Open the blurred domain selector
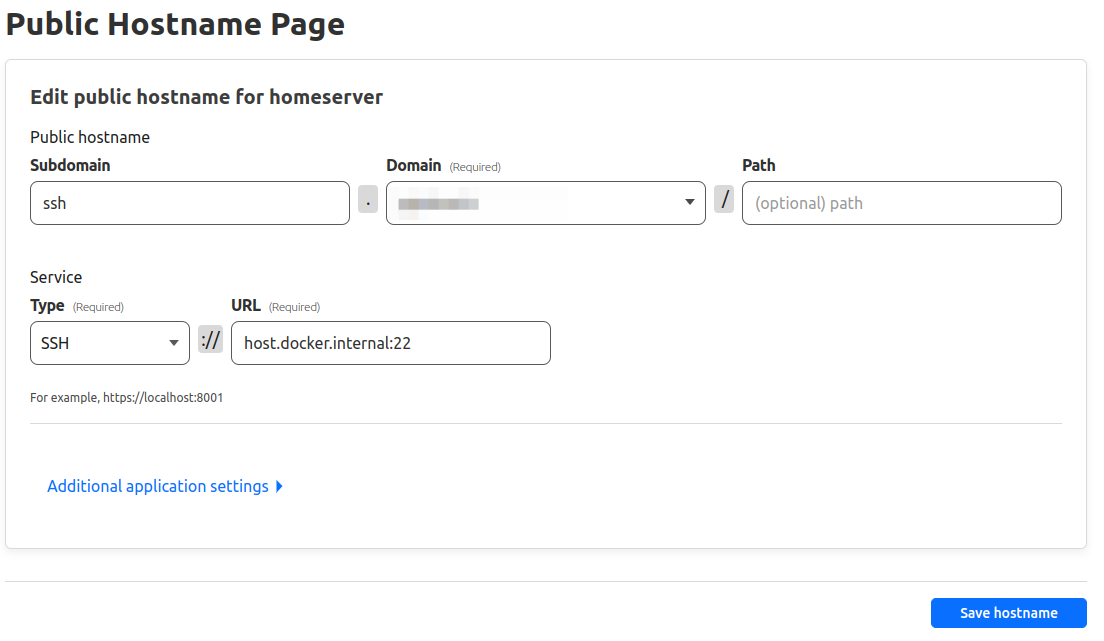The width and height of the screenshot is (1104, 641). point(545,202)
